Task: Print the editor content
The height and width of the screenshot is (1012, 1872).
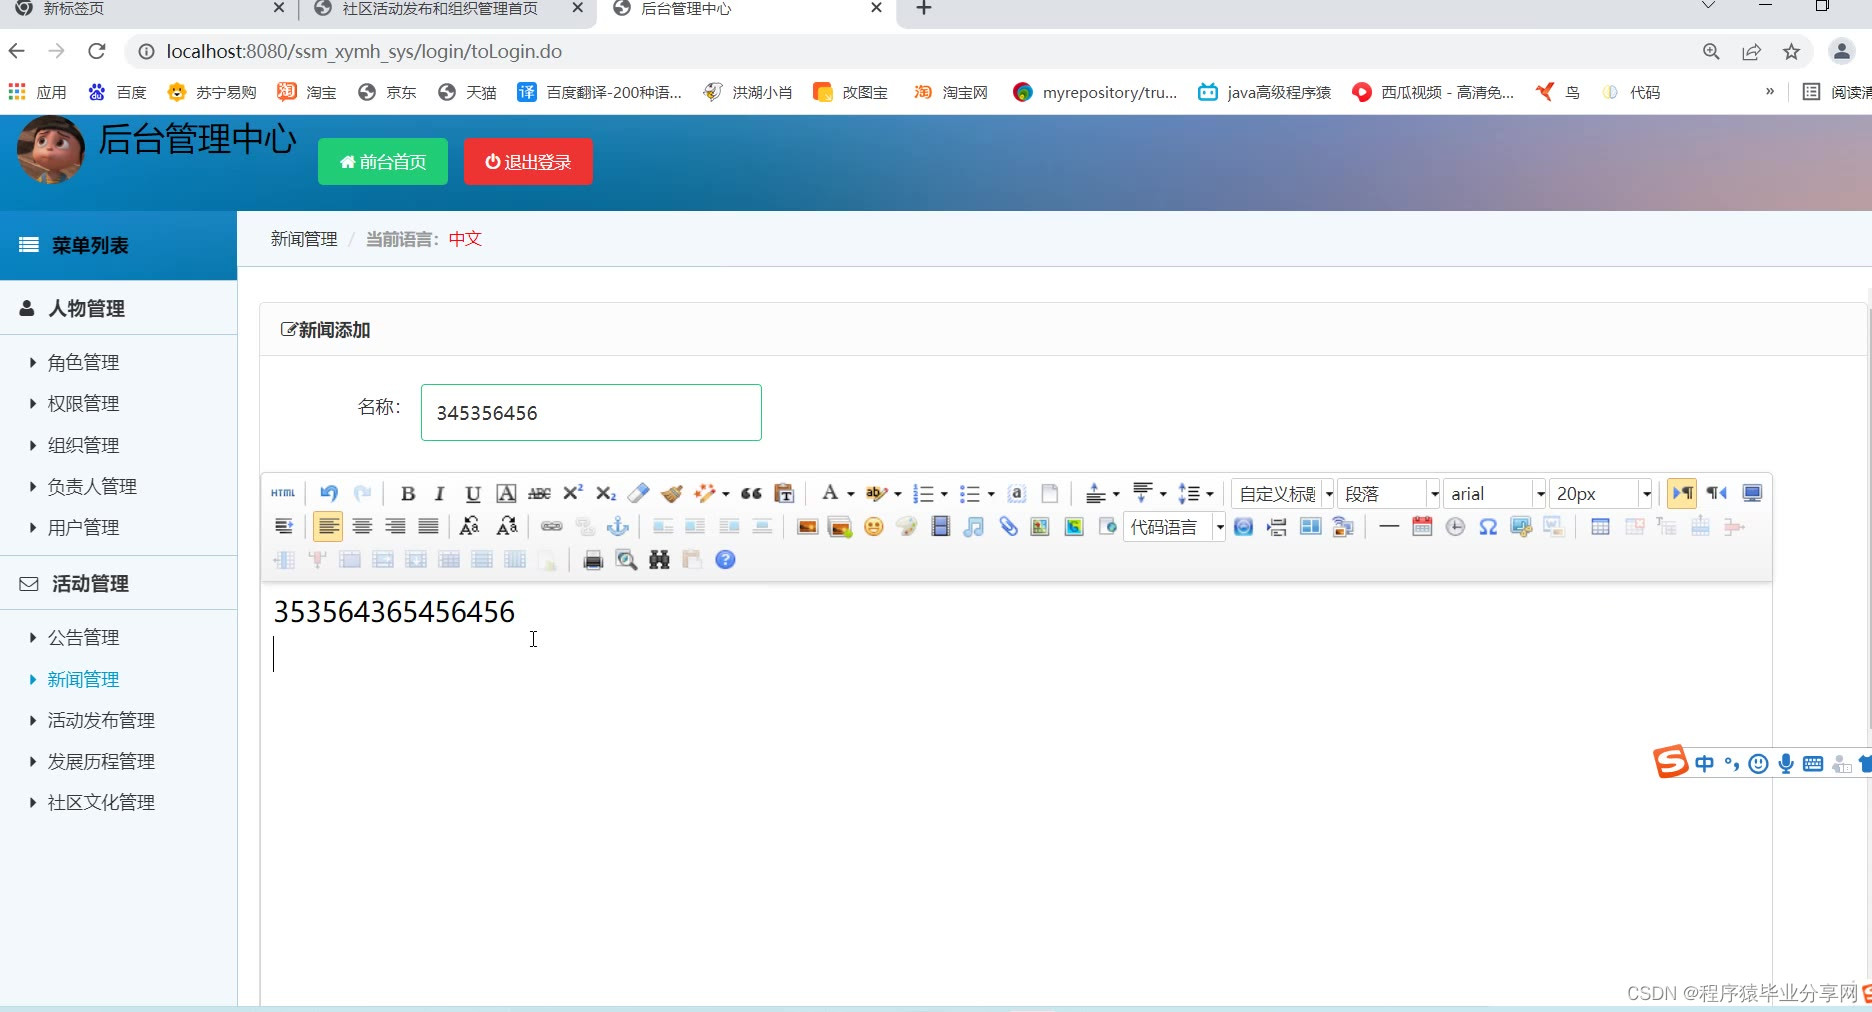Action: click(593, 560)
